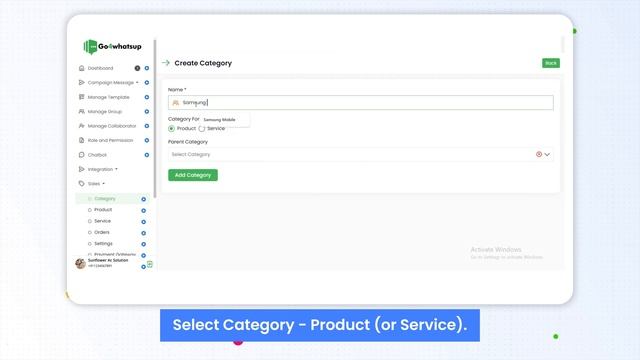640x360 pixels.
Task: Click the blue circle icon beside Role and Permission
Action: pos(147,140)
